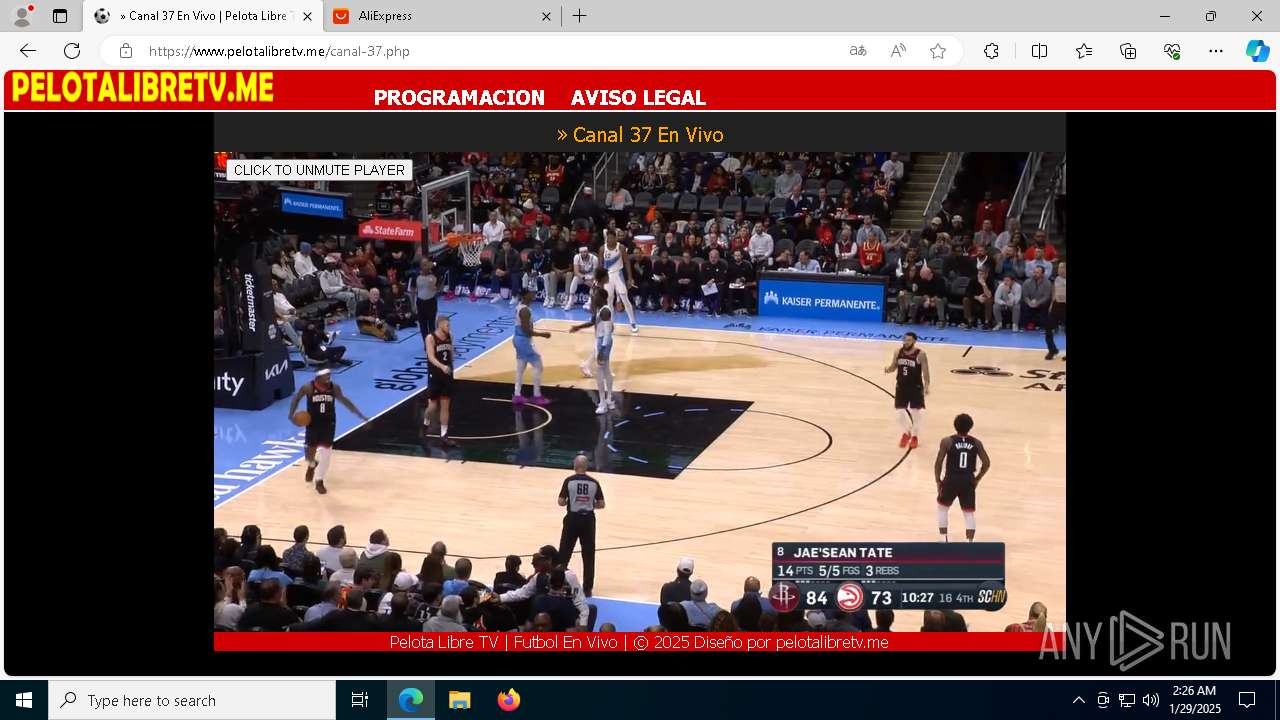Screen dimensions: 1280x720
Task: Click the address bar URL field
Action: point(490,51)
